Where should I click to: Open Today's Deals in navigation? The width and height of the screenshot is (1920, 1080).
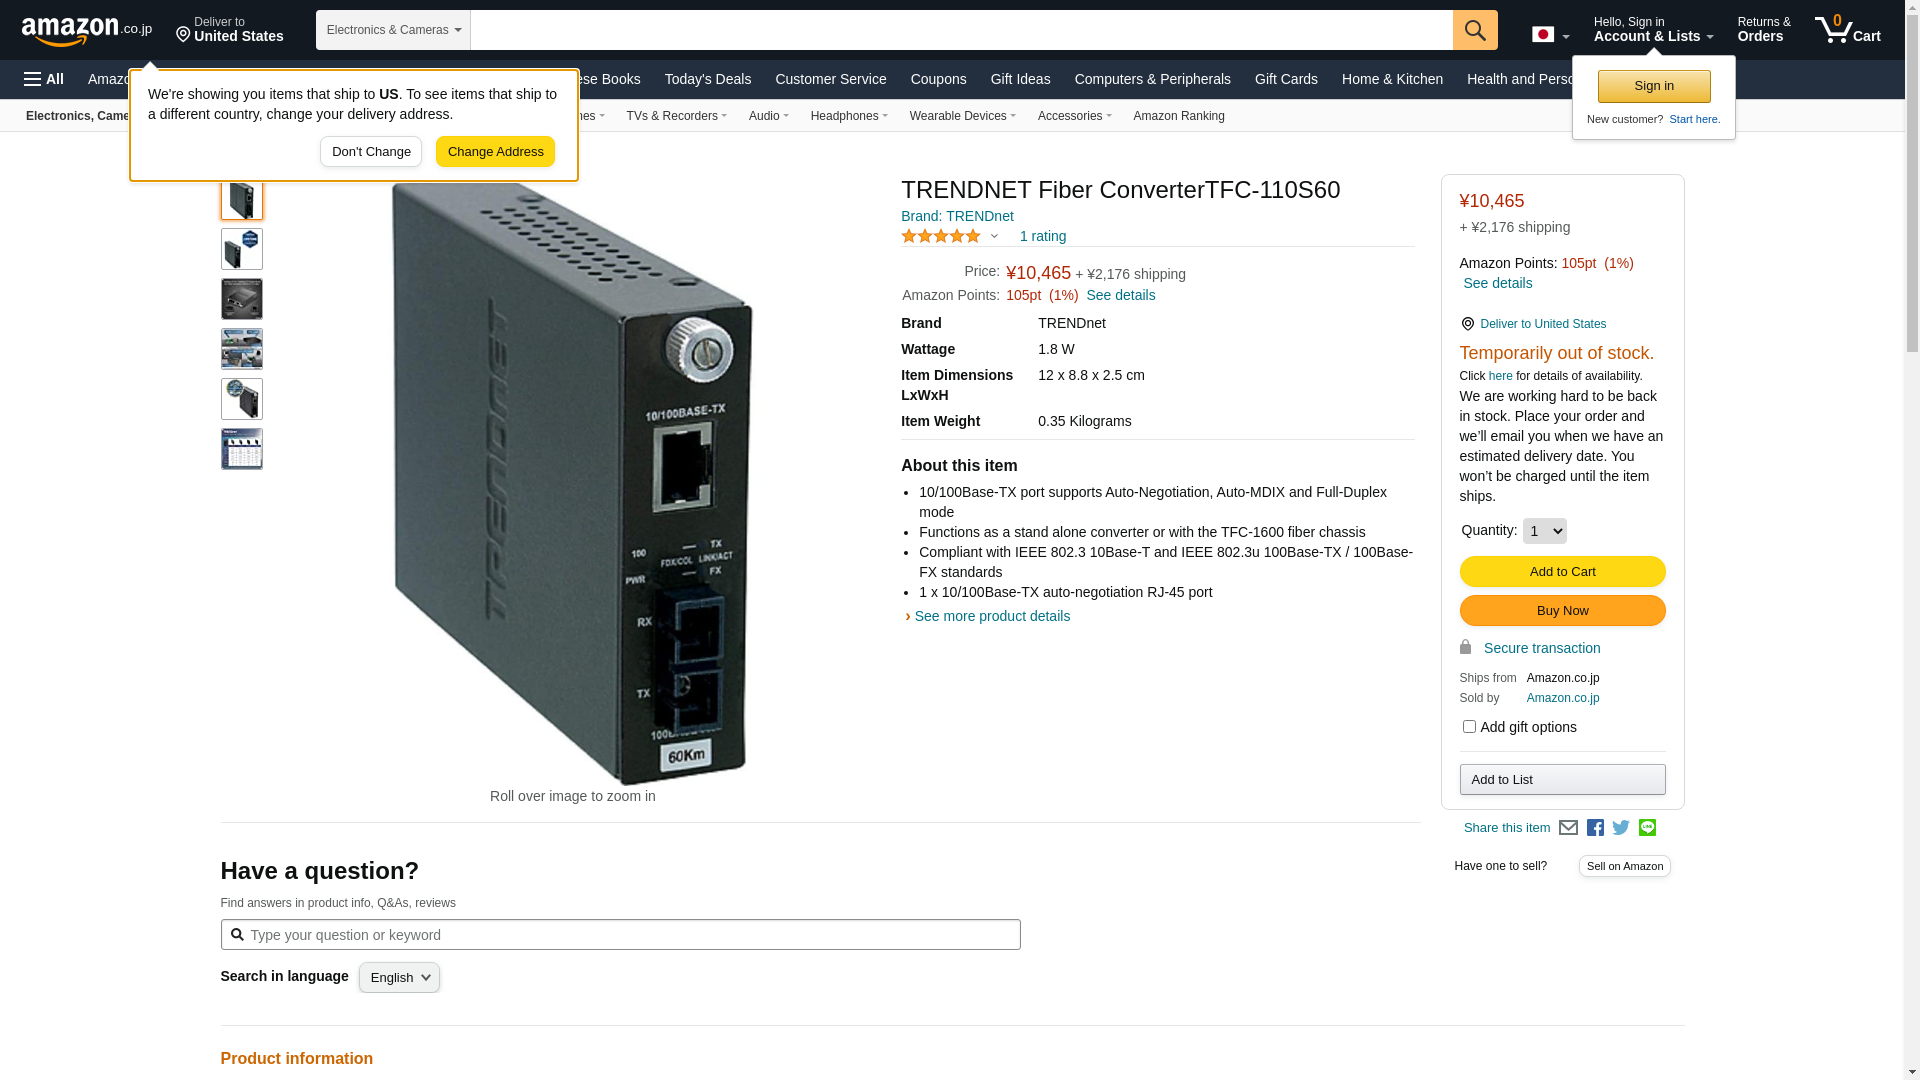tap(708, 79)
